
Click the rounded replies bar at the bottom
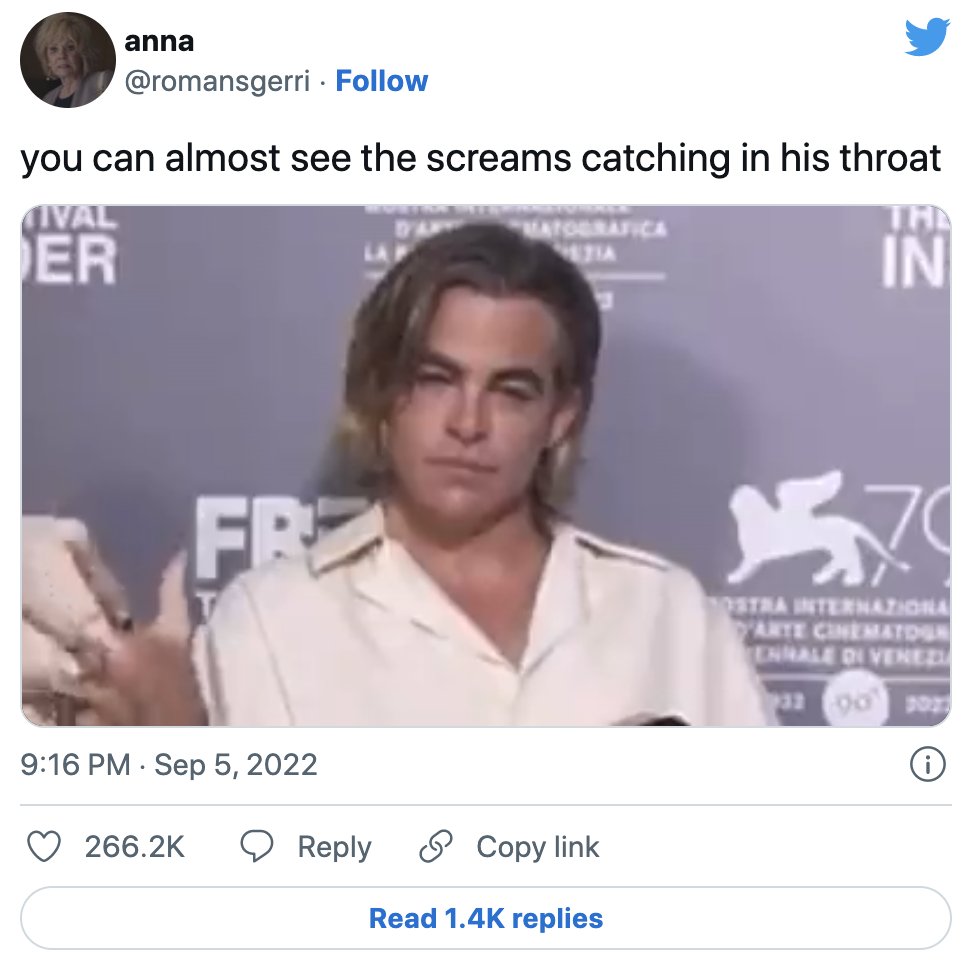[x=487, y=917]
